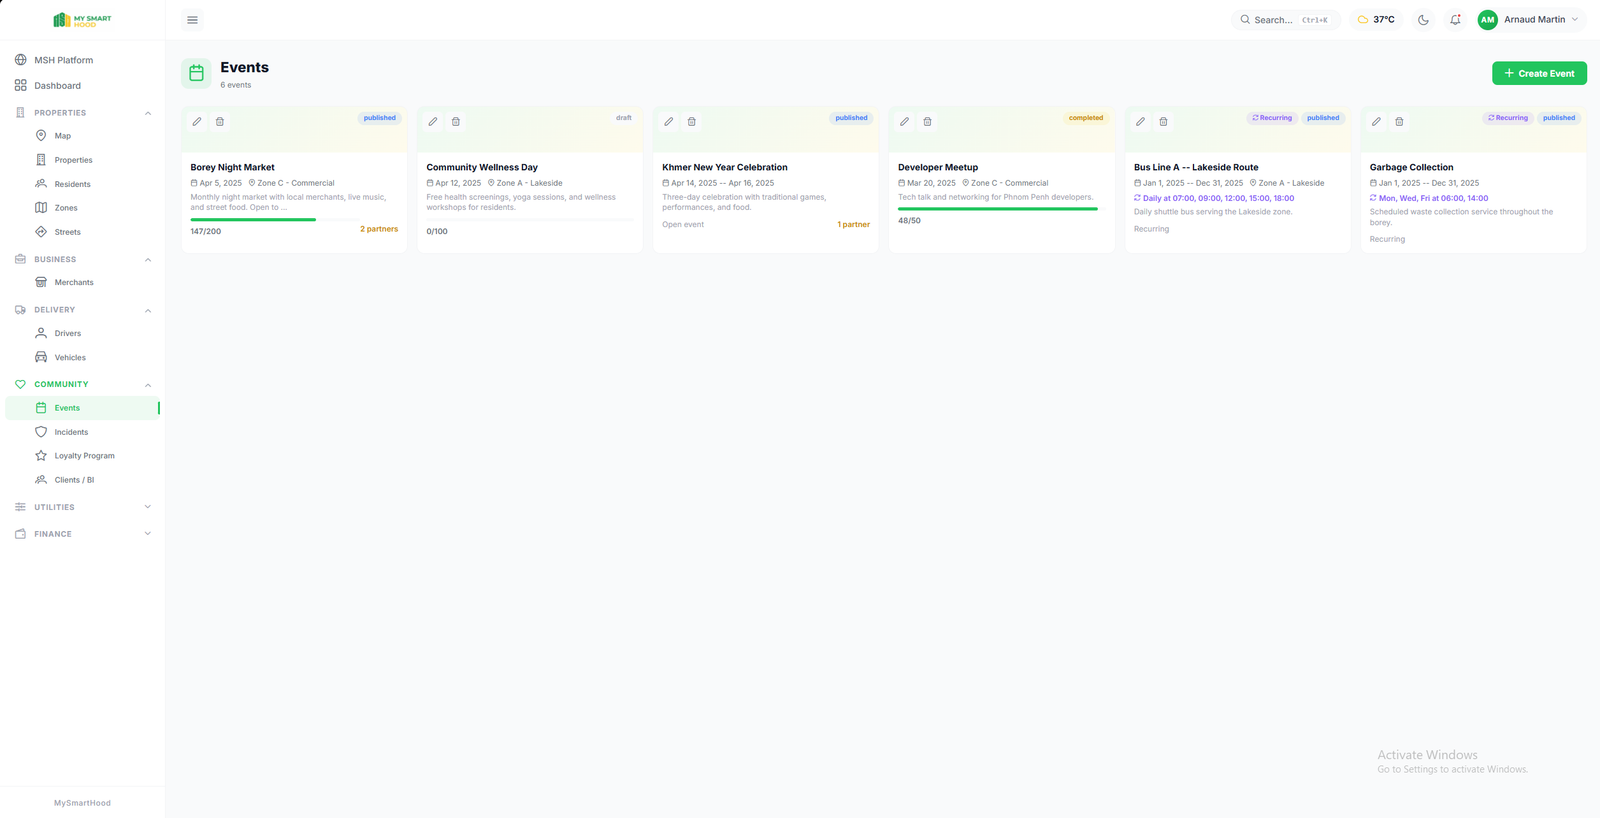The width and height of the screenshot is (1600, 818).
Task: Open the Residents page
Action: point(82,184)
